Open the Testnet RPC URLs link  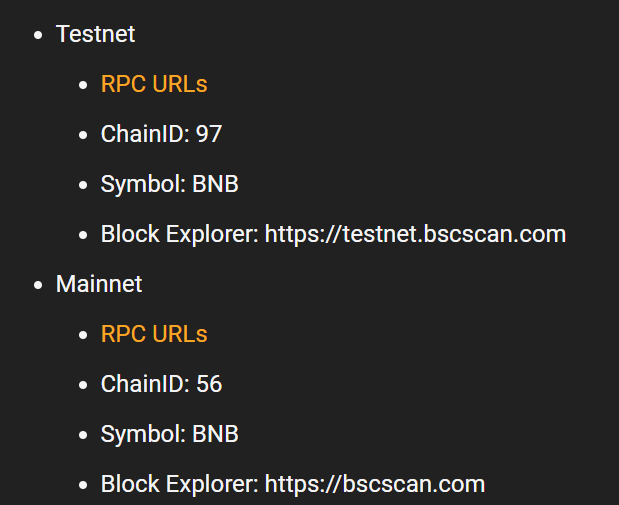click(154, 84)
